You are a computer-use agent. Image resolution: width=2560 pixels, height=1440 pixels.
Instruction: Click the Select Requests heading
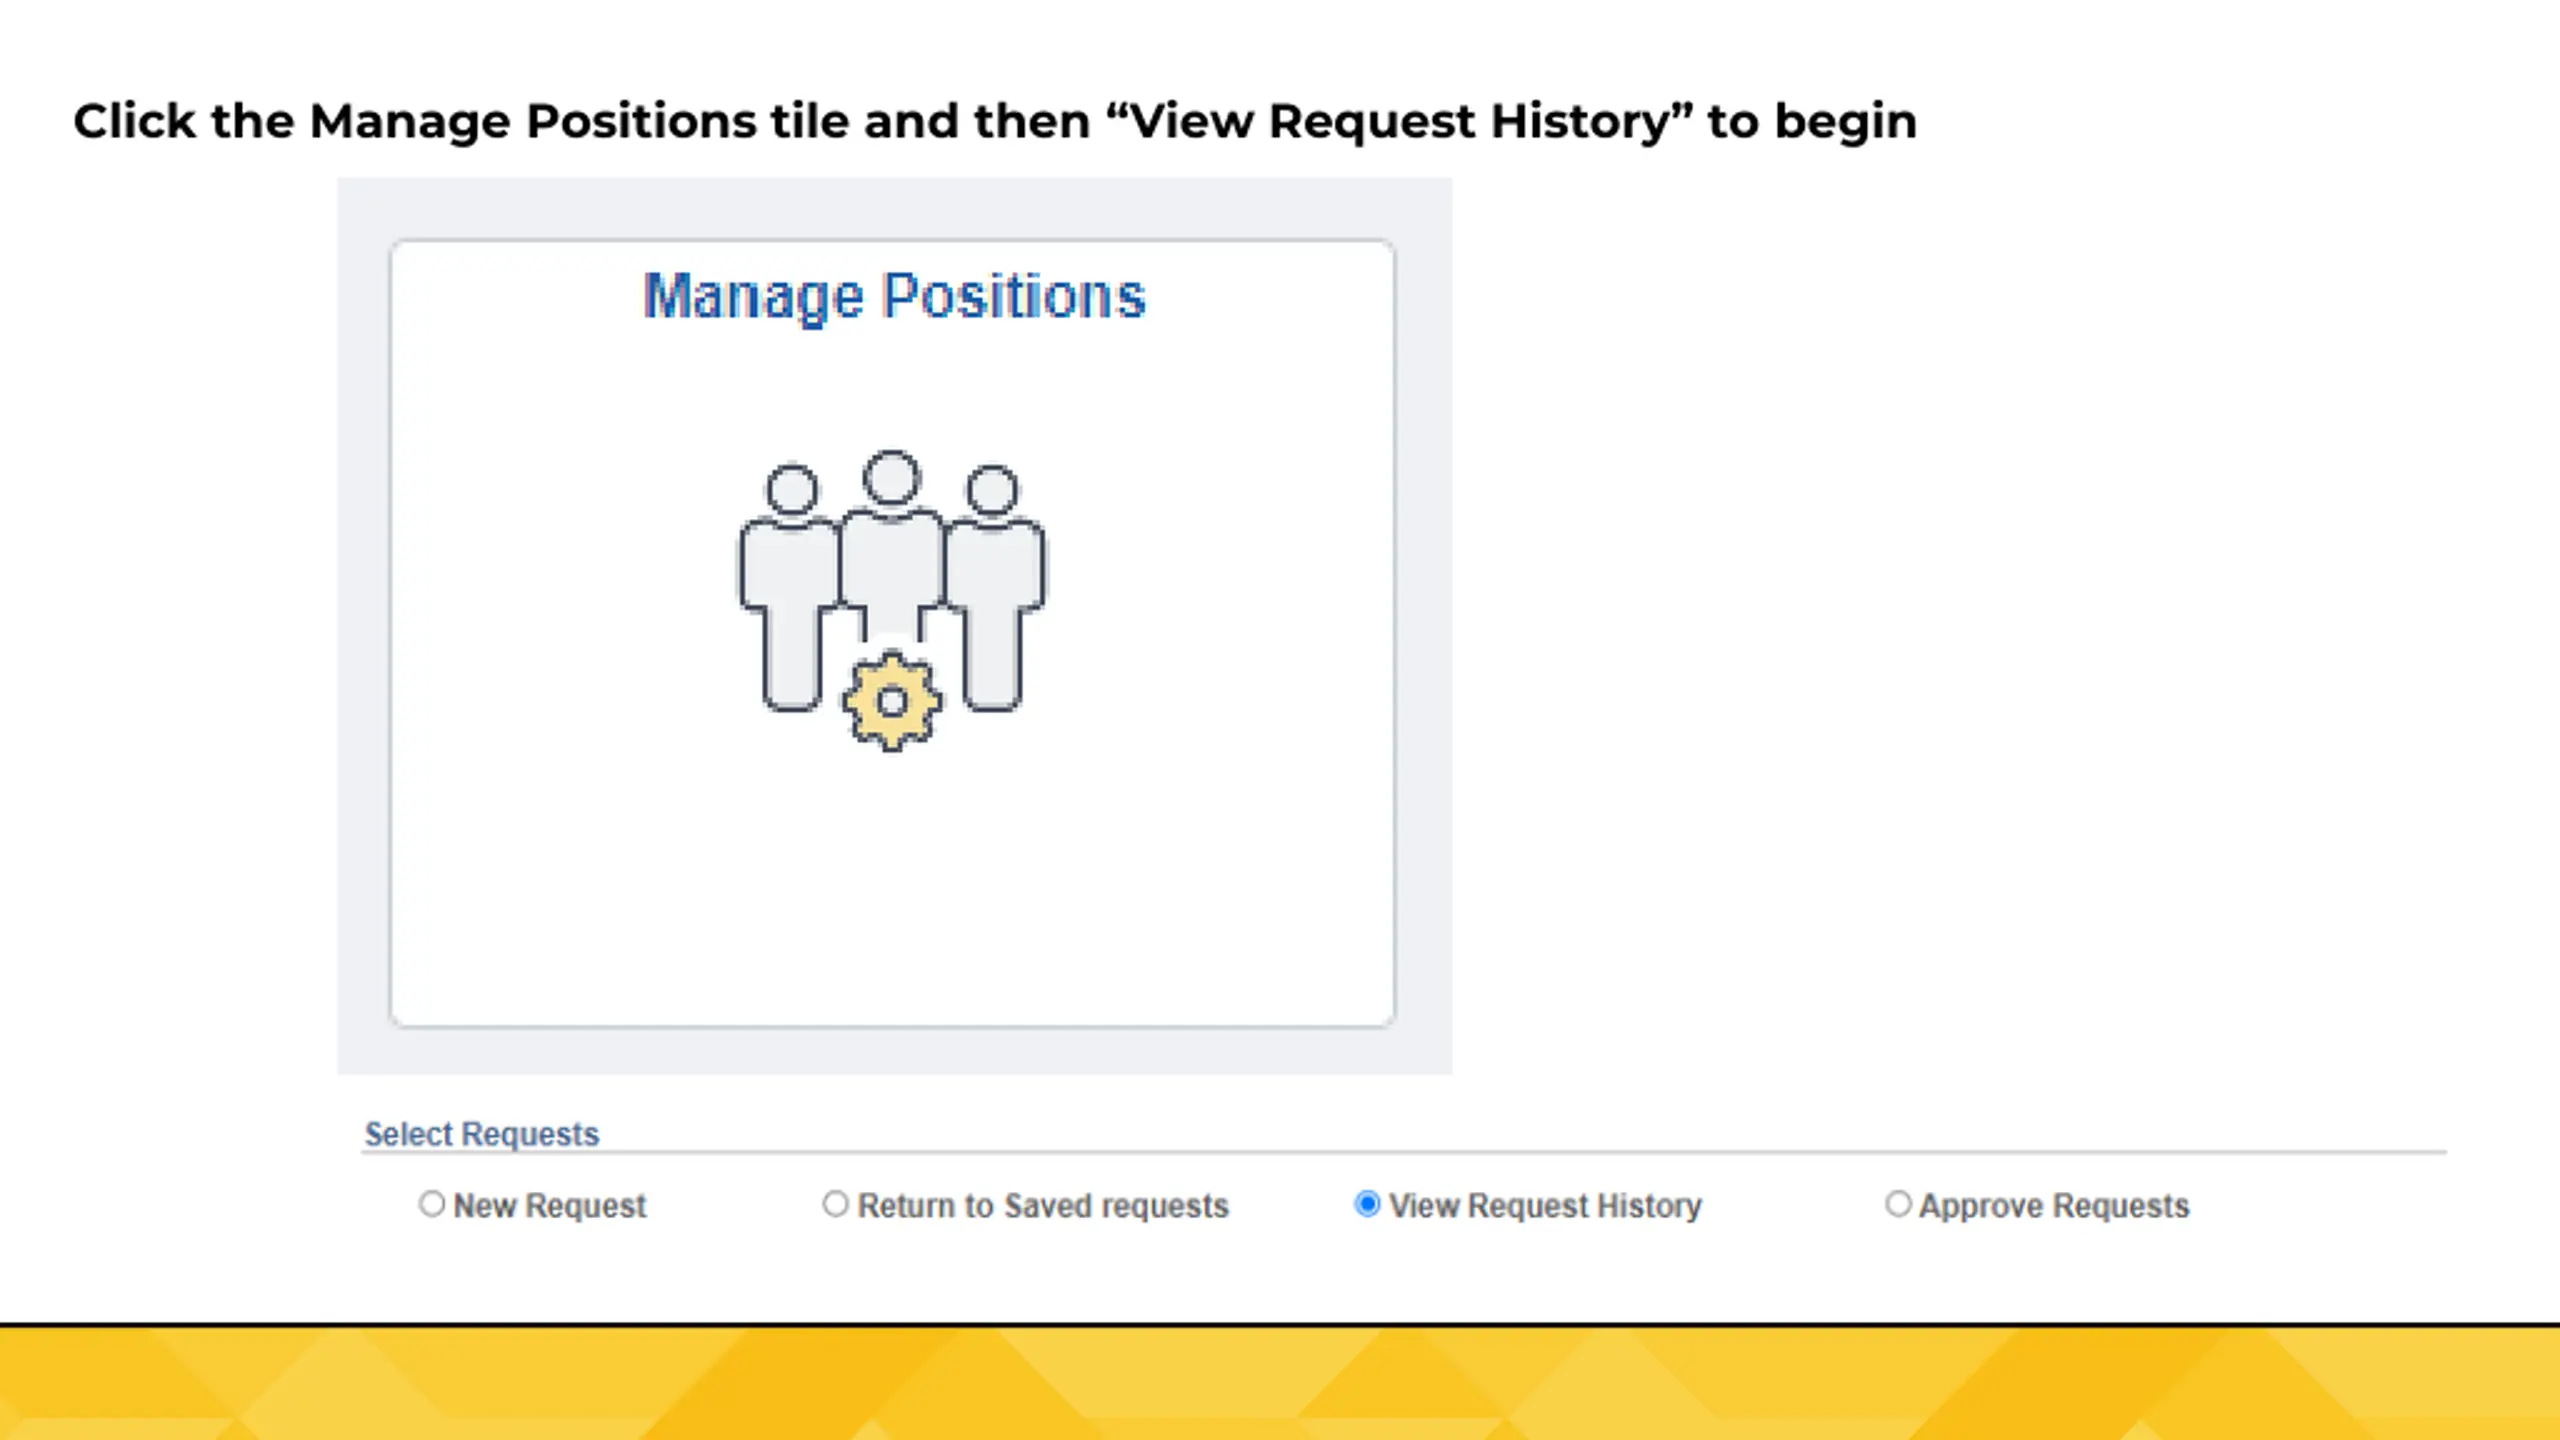(482, 1134)
